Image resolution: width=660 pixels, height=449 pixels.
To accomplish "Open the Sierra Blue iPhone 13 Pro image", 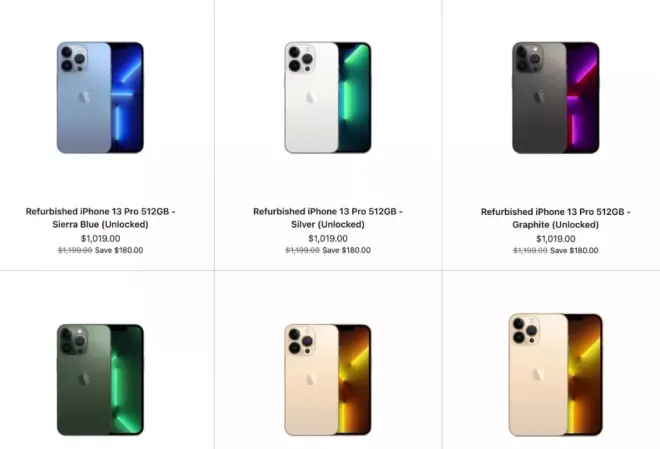I will [100, 98].
